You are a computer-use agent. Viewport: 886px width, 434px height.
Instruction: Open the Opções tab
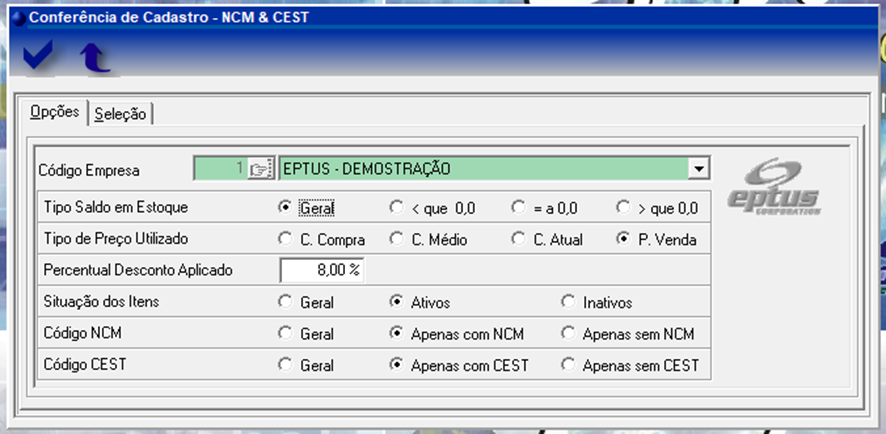coord(54,112)
